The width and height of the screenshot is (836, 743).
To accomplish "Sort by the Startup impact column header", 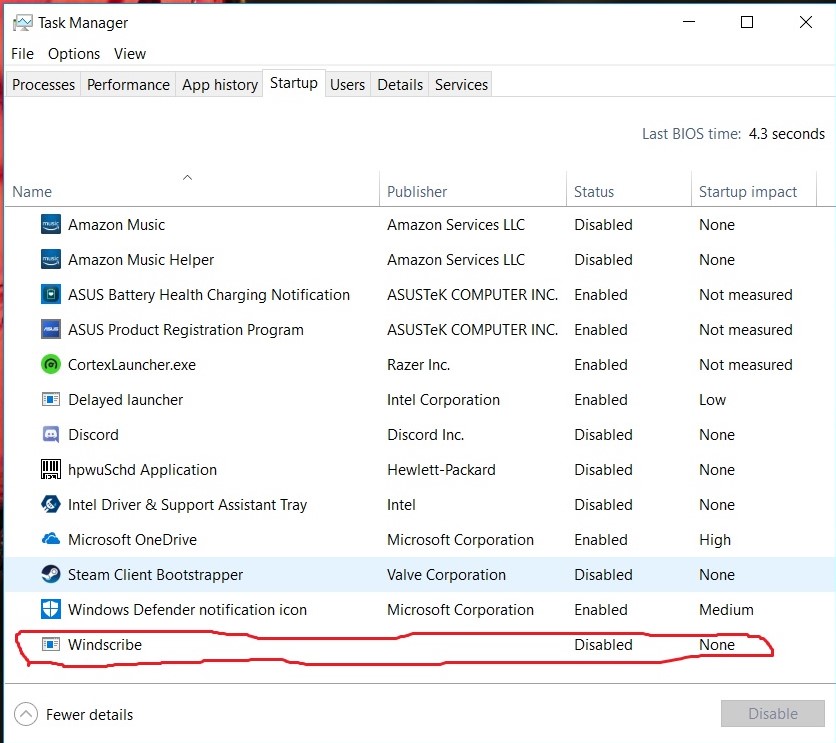I will tap(754, 189).
